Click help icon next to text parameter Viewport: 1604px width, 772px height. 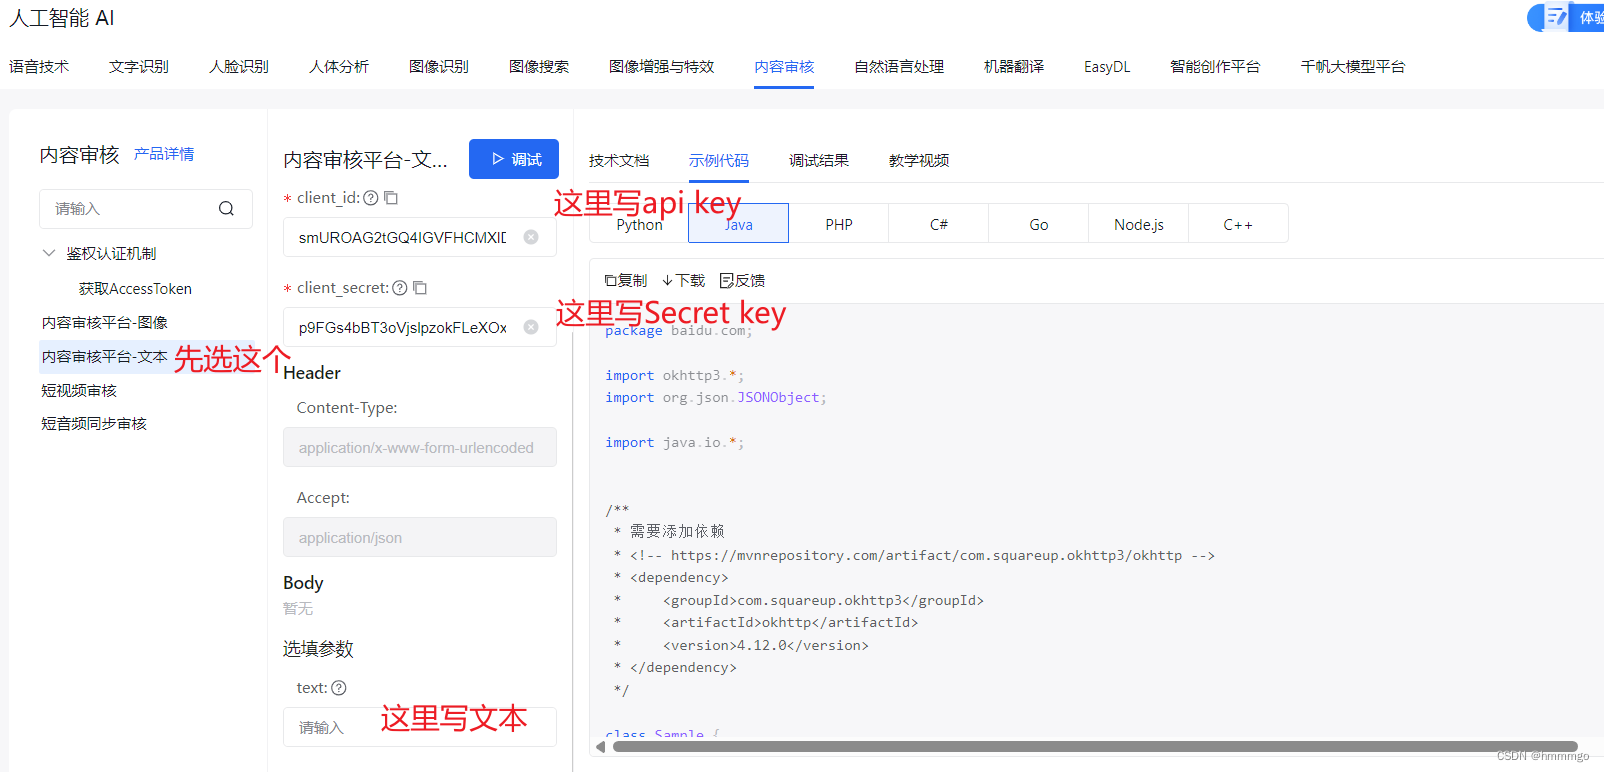point(339,688)
